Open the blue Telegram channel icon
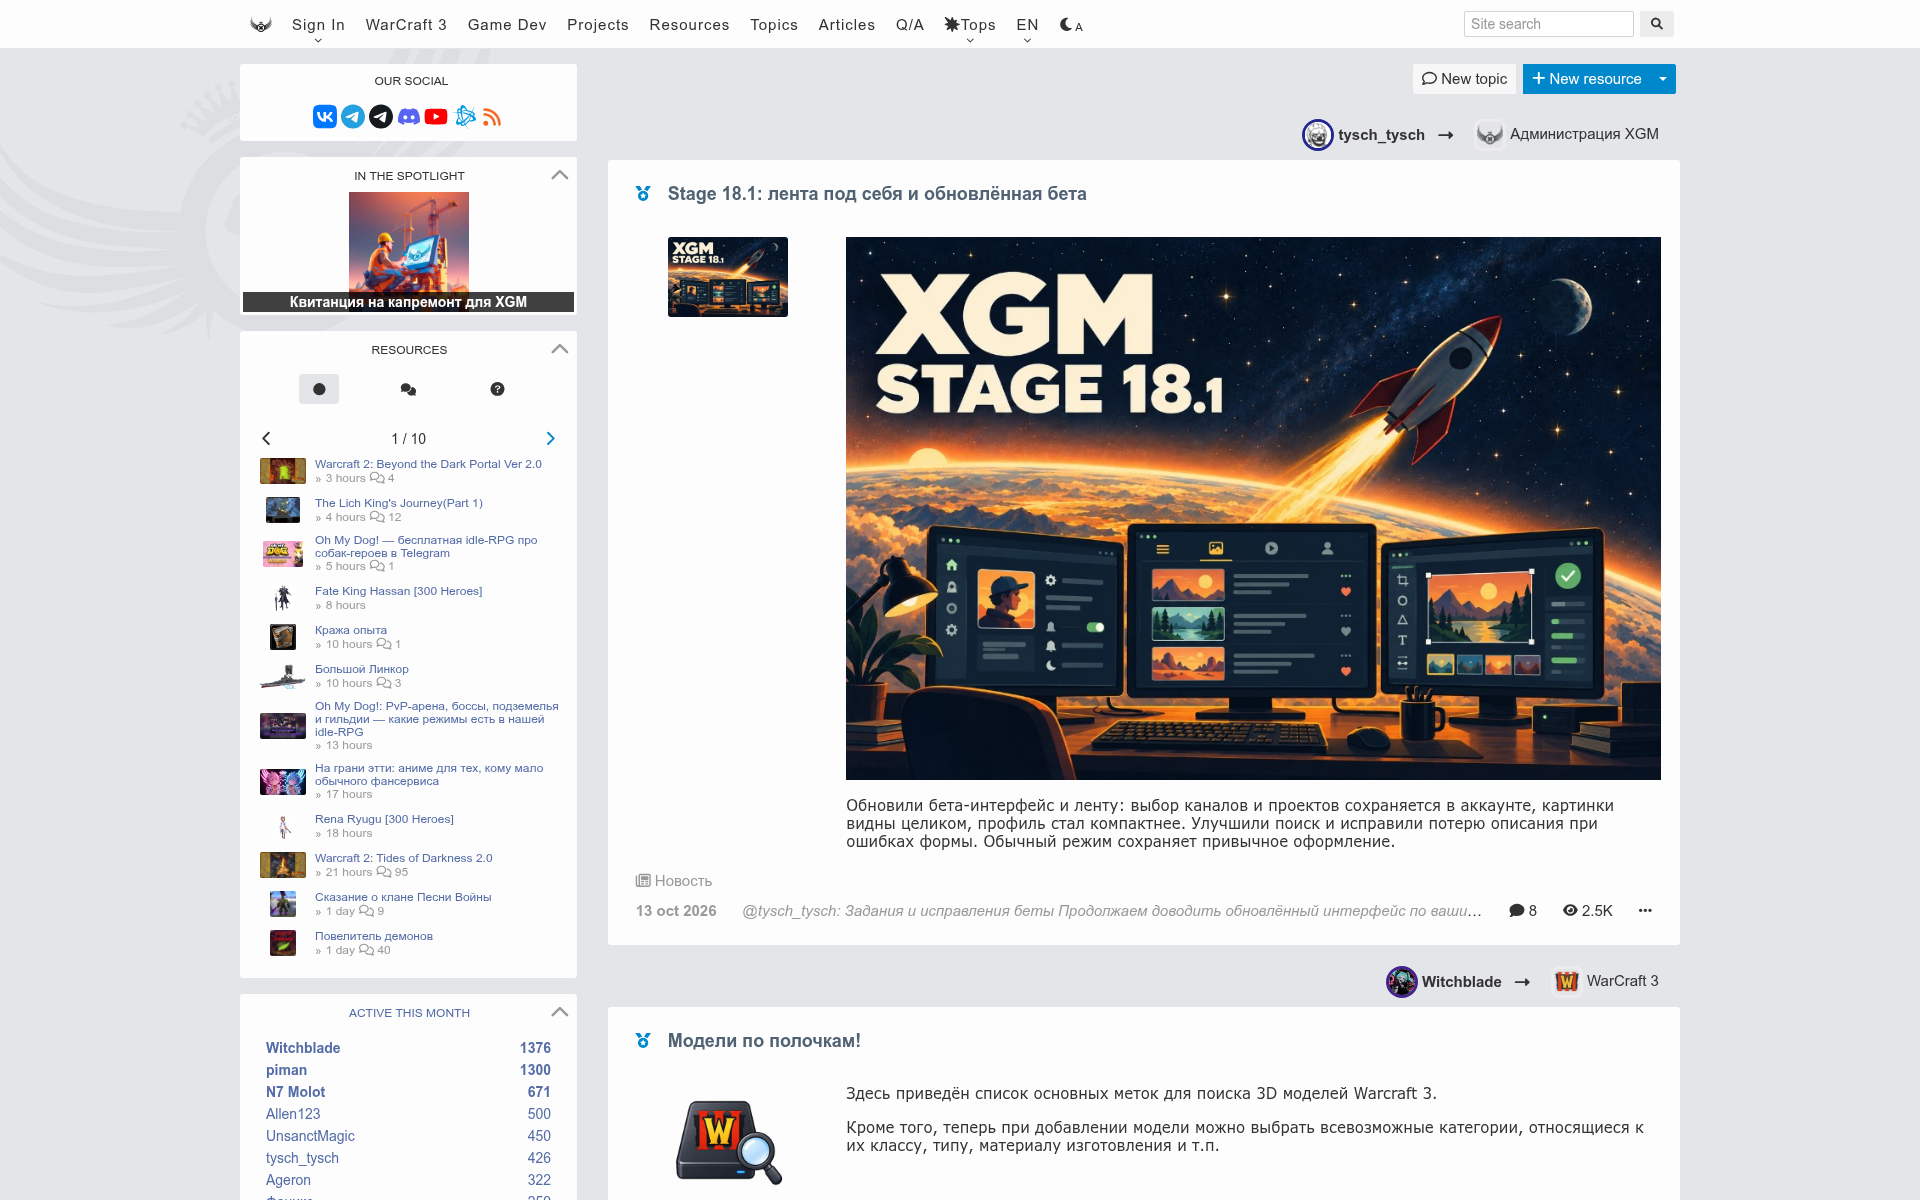This screenshot has height=1200, width=1920. (353, 117)
